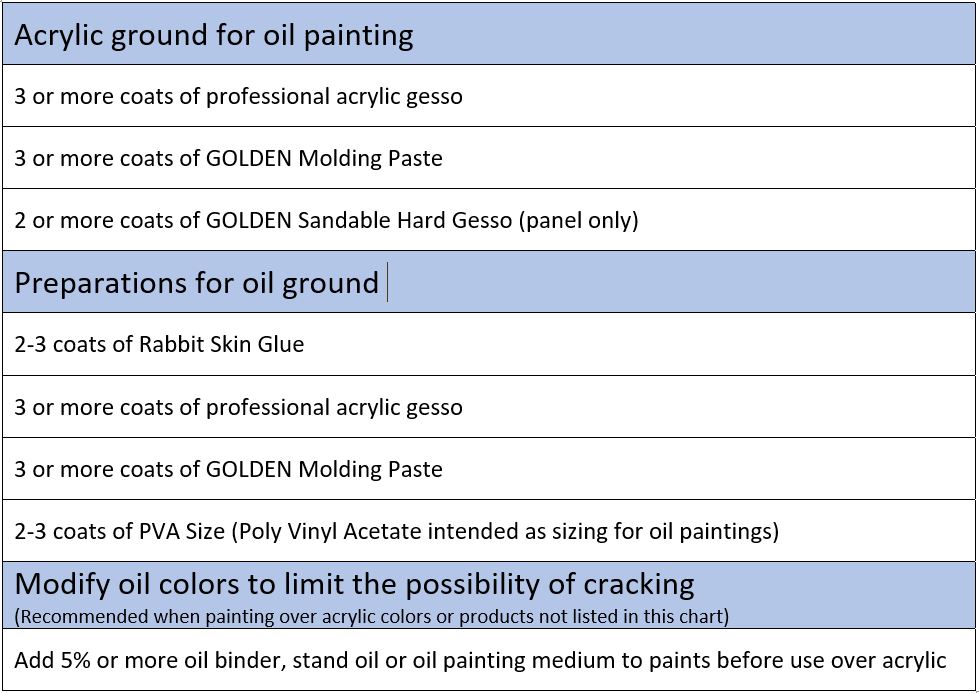Select the Molding Paste row above PVA Size
This screenshot has width=979, height=693.
point(228,470)
